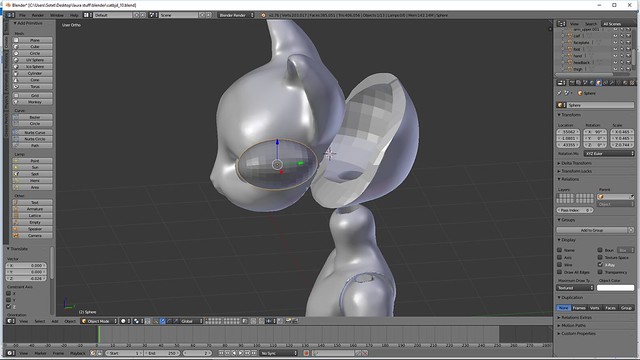
Task: Add a Cylinder mesh primitive
Action: click(32, 73)
